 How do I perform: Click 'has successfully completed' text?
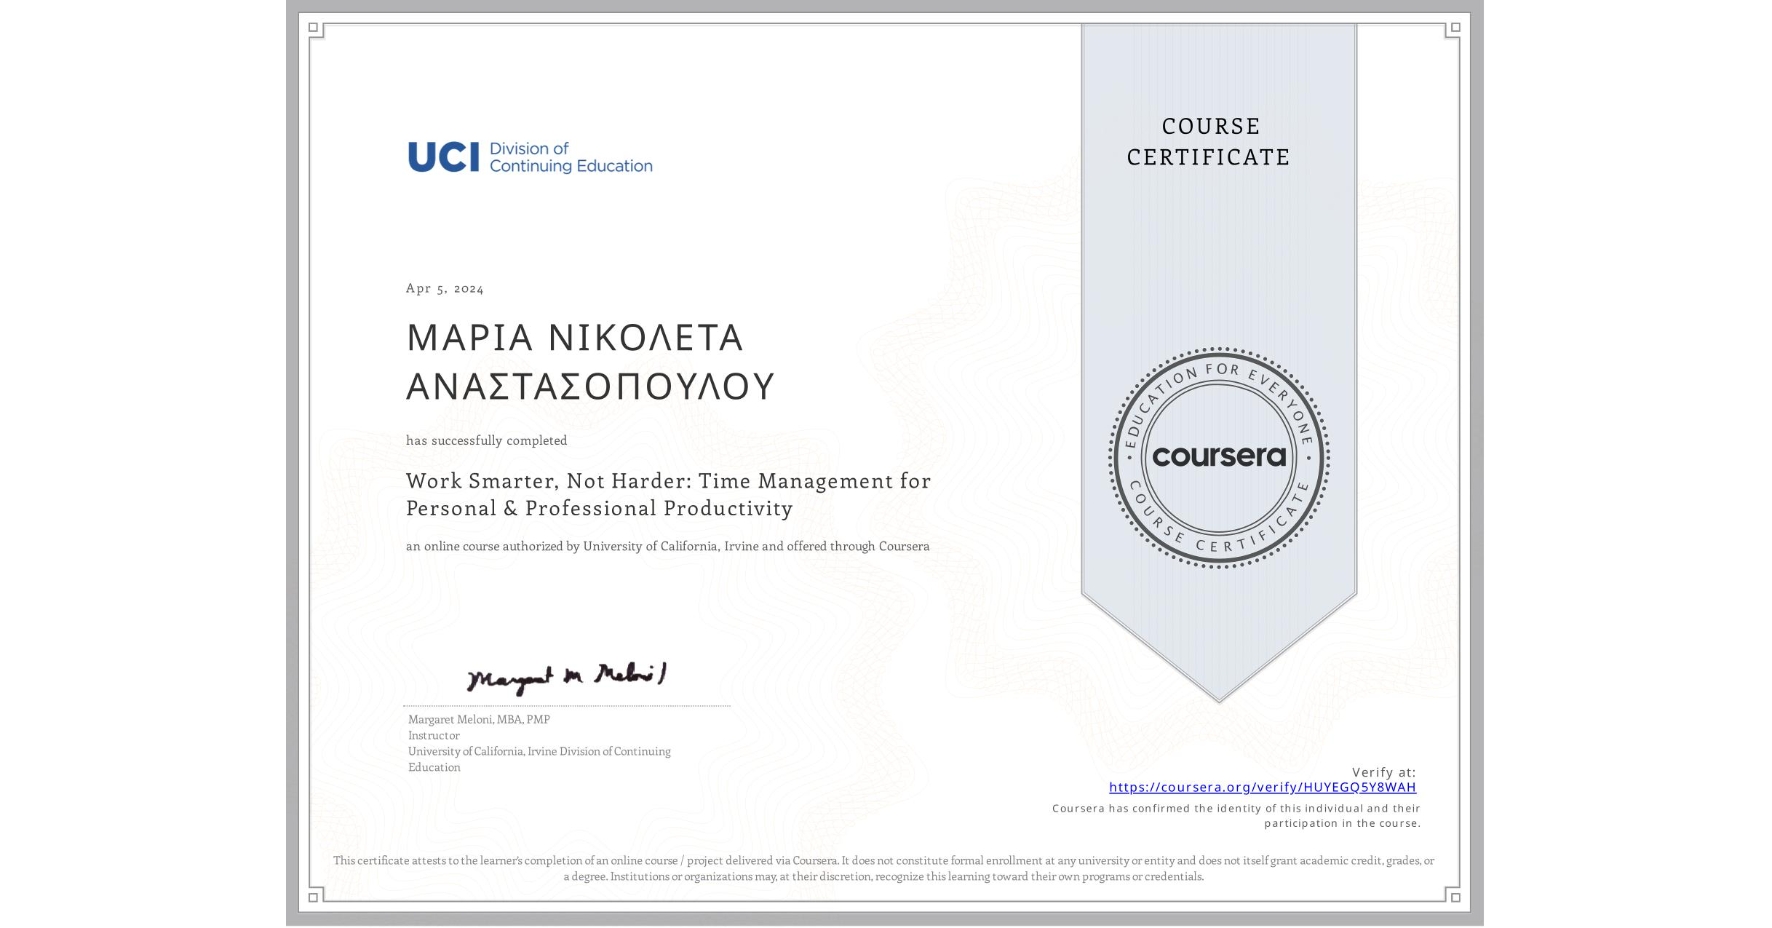pyautogui.click(x=486, y=441)
